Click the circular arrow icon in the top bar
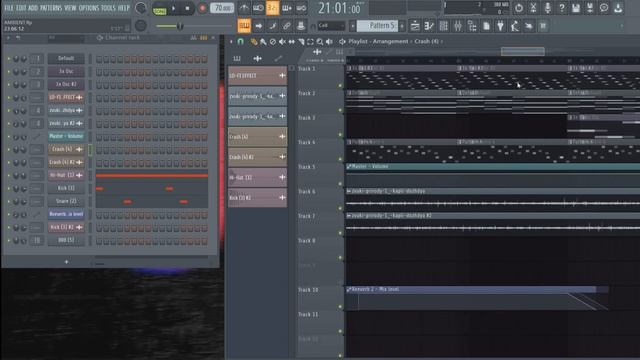 [518, 8]
